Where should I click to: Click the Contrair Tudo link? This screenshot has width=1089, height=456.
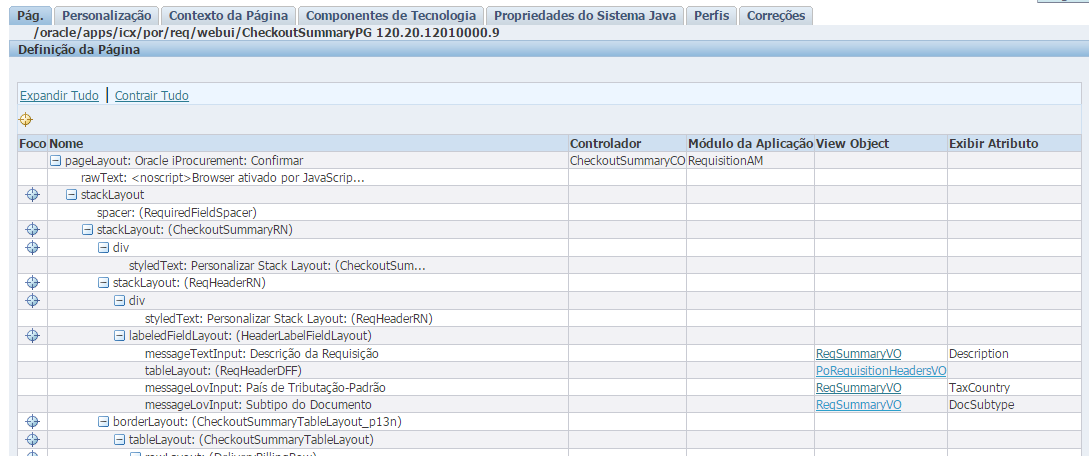pos(152,96)
